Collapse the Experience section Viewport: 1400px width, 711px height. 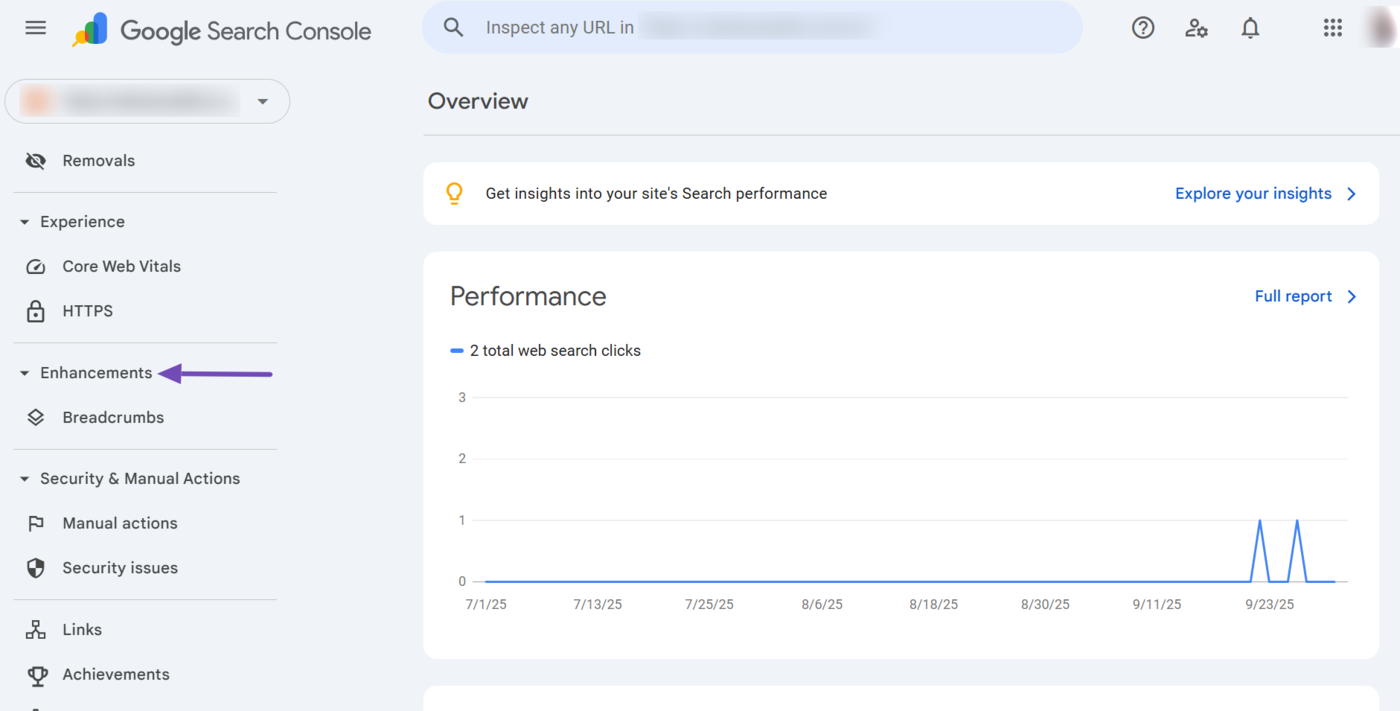[x=25, y=222]
